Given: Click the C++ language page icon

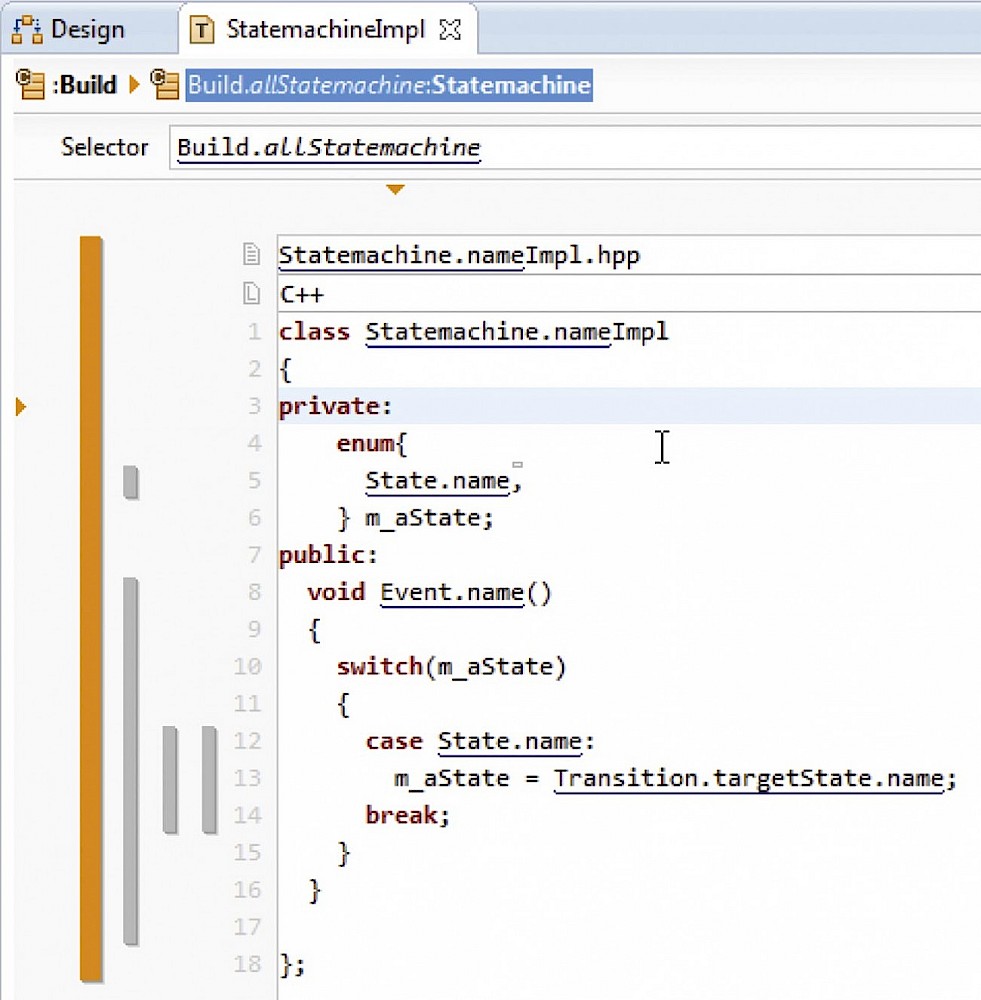Looking at the screenshot, I should (251, 293).
